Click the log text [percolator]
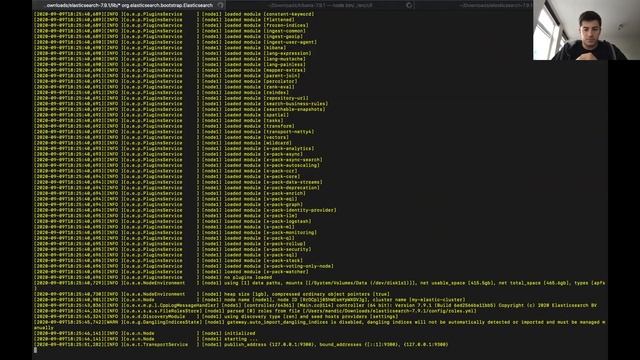The image size is (640, 360). tap(280, 81)
